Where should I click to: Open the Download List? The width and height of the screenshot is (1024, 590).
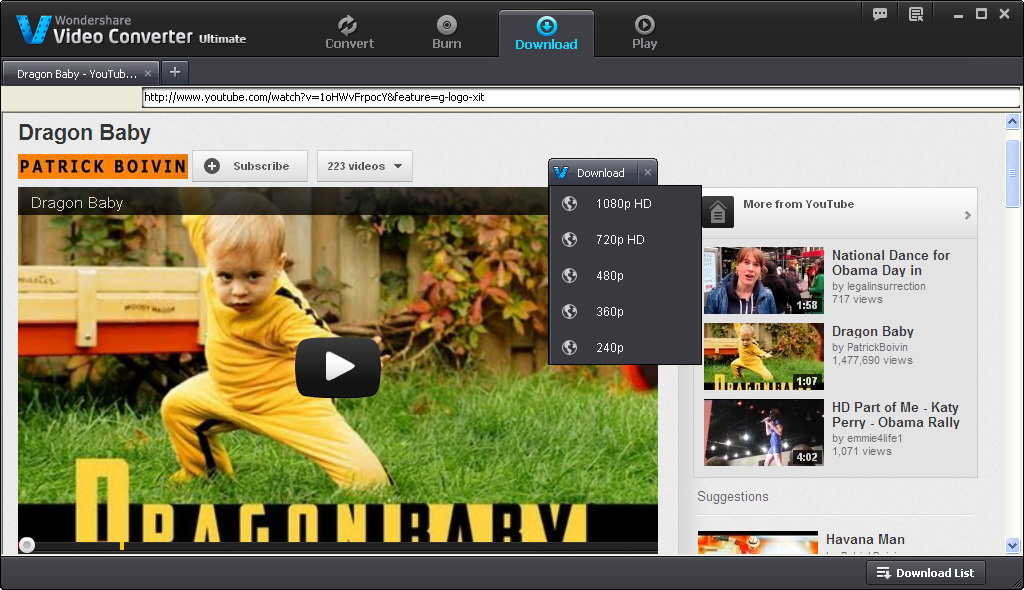tap(925, 573)
